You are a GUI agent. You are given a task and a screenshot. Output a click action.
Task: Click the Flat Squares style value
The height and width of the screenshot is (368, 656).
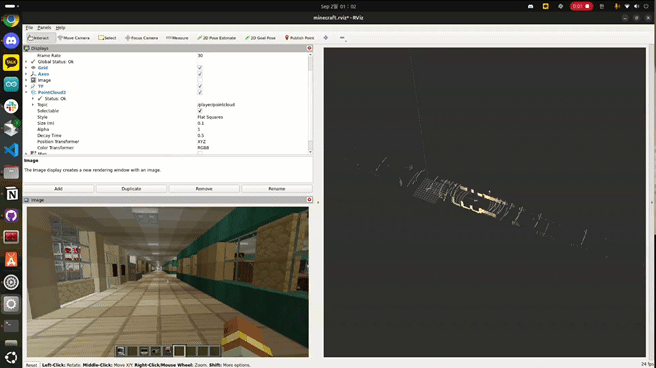(x=210, y=117)
